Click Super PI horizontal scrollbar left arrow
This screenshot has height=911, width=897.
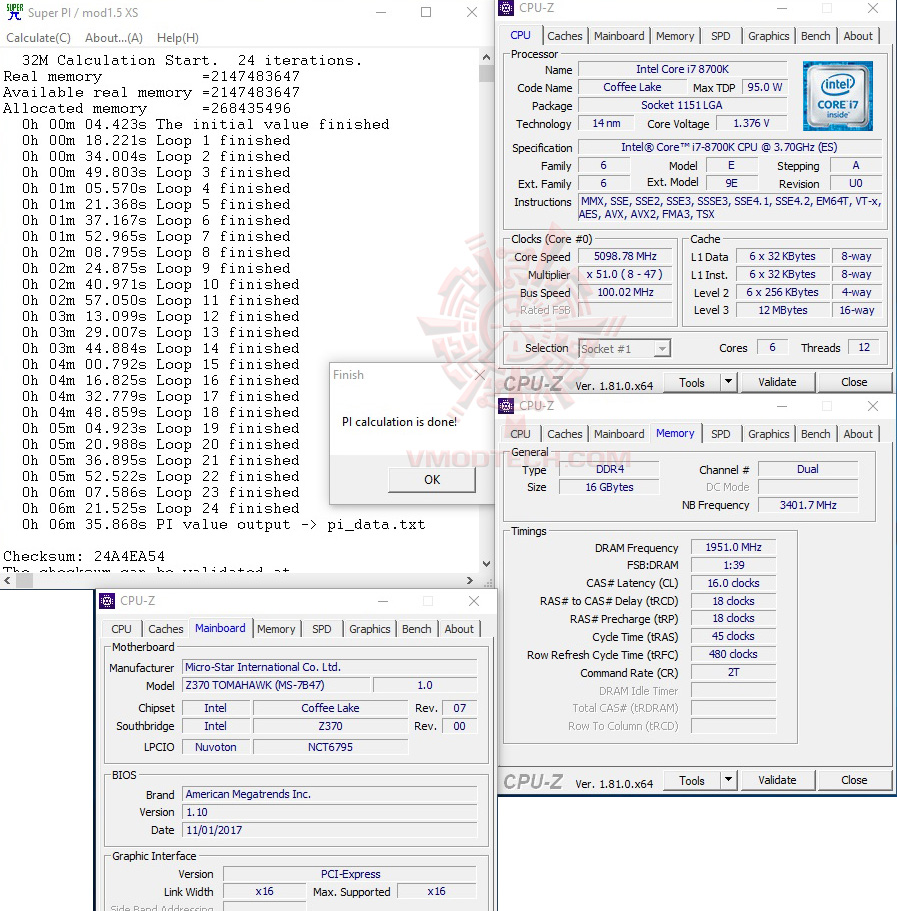click(6, 580)
